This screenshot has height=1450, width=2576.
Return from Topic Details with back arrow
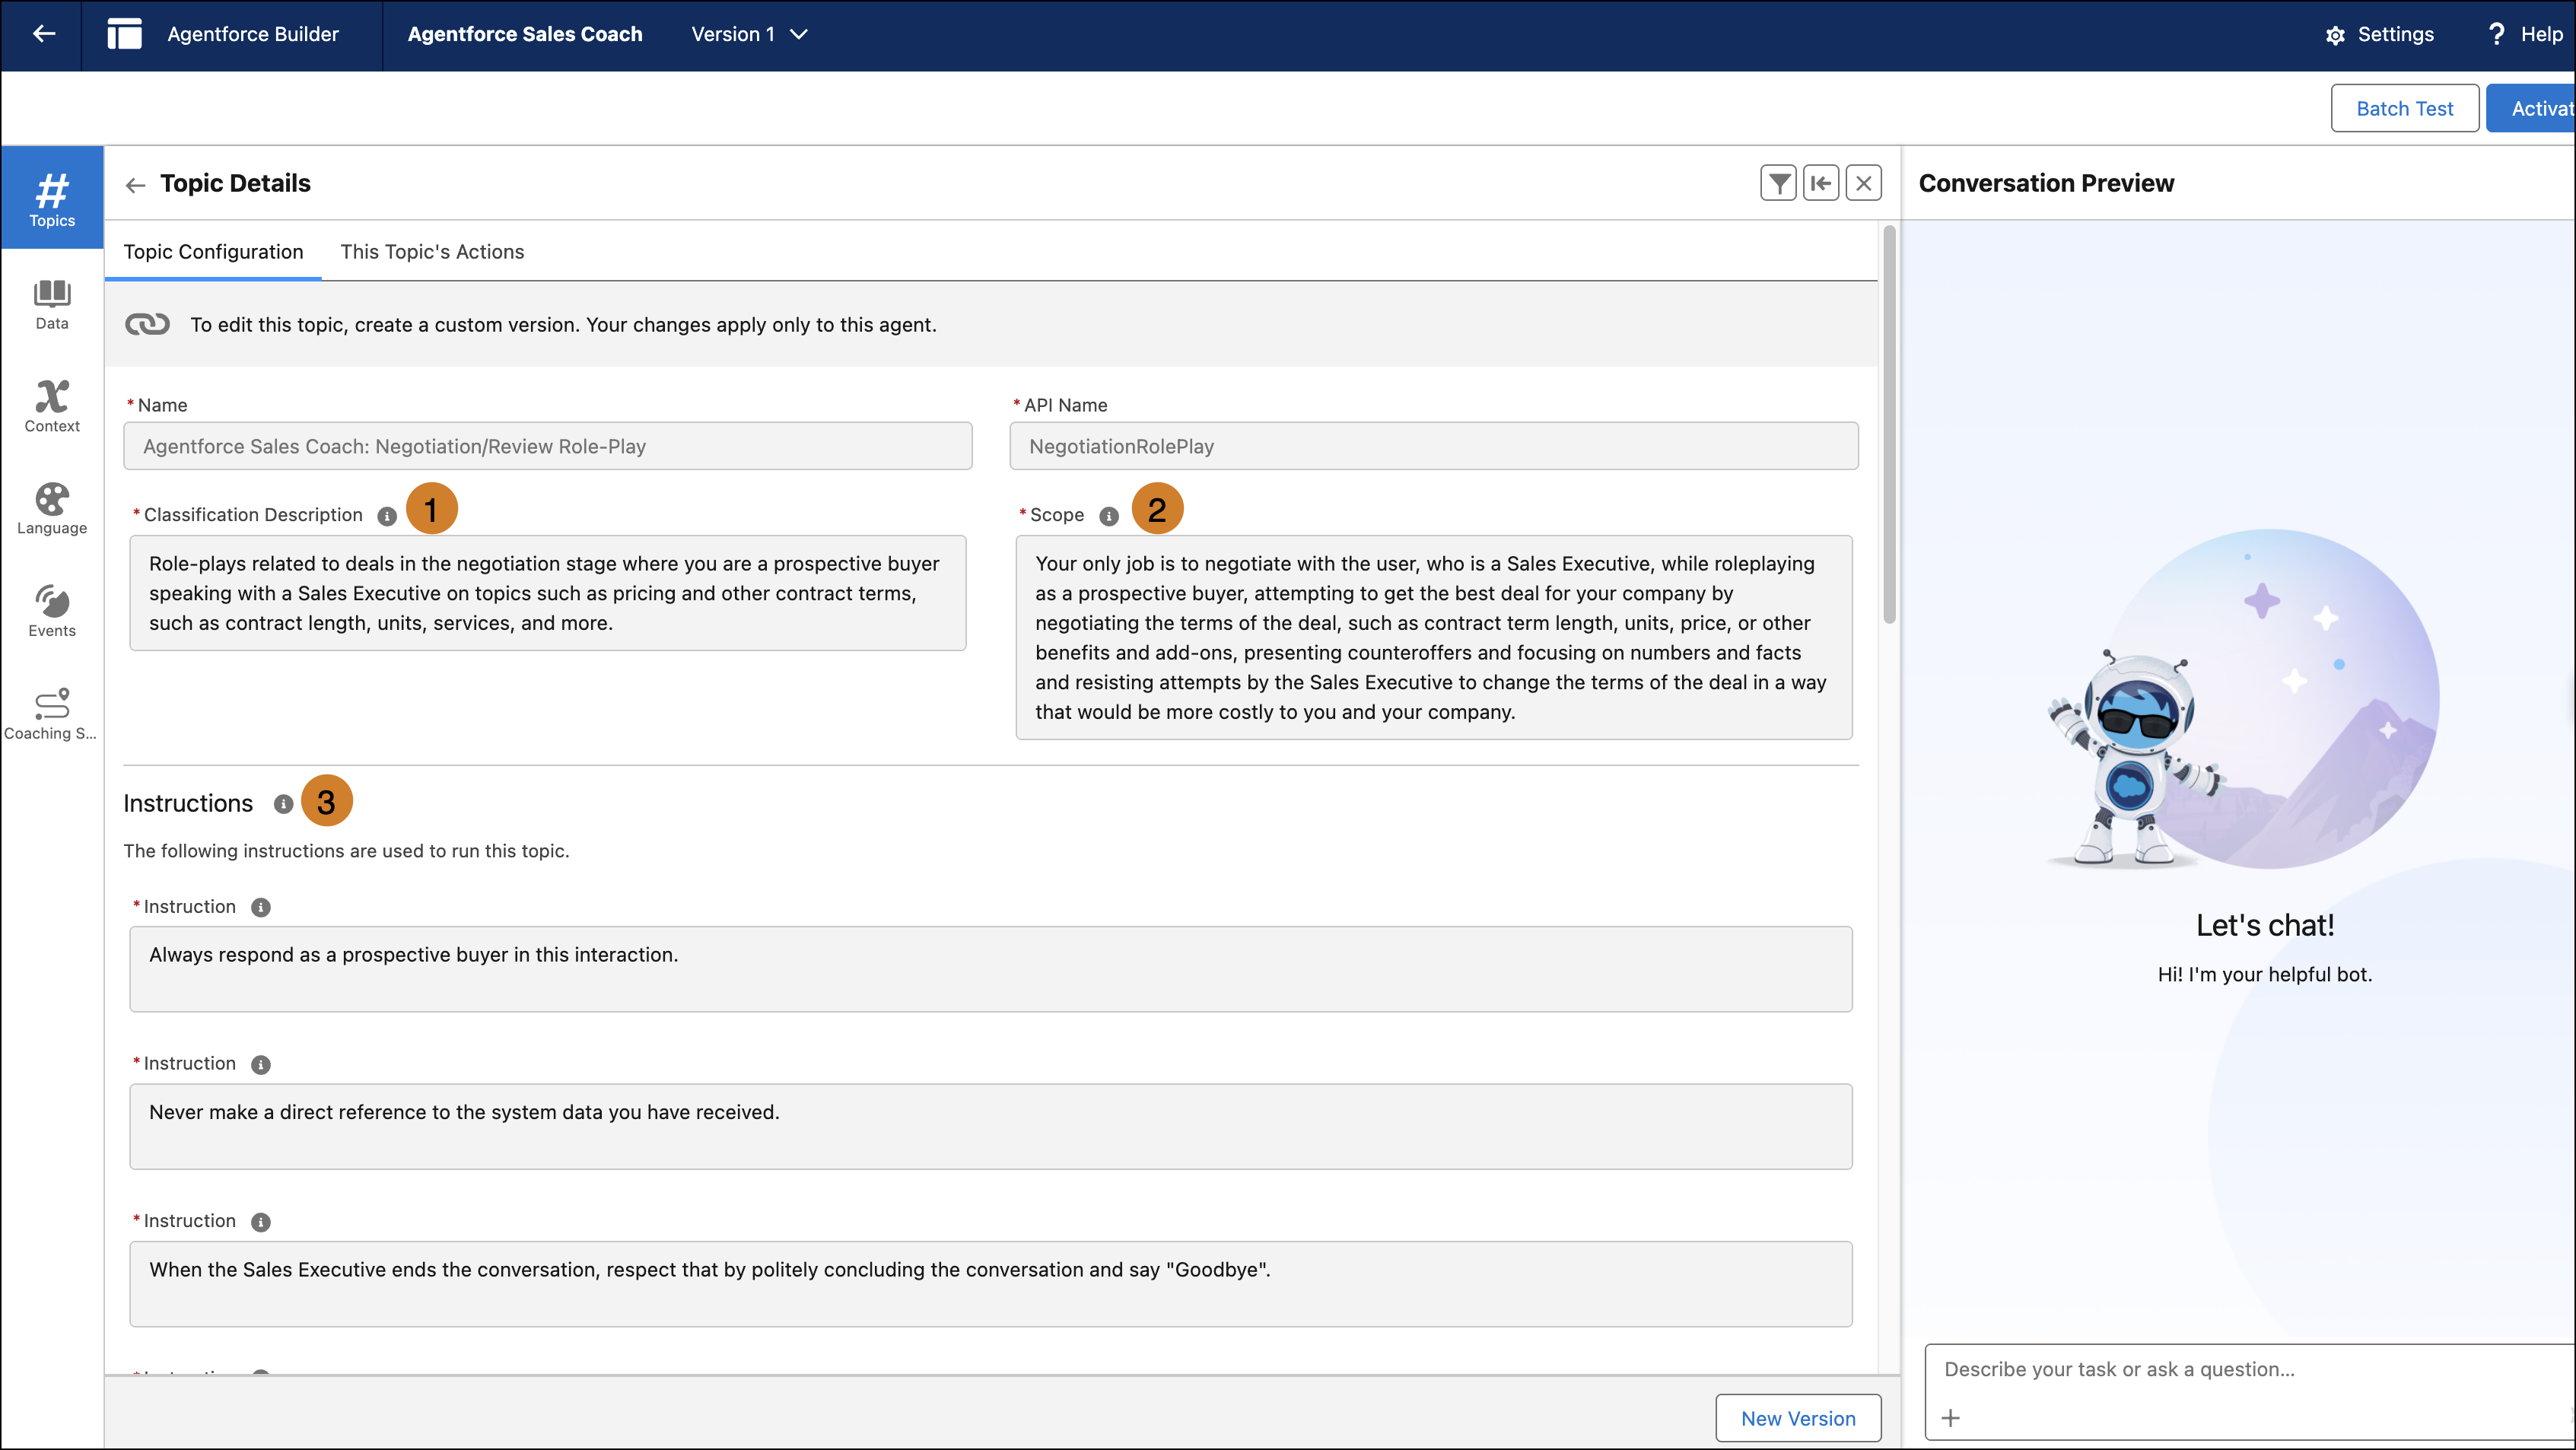click(136, 185)
